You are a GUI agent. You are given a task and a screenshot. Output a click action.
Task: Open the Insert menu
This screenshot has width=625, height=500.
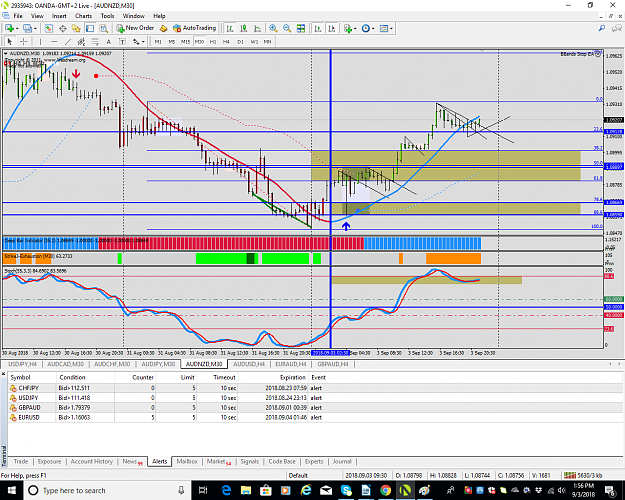59,16
